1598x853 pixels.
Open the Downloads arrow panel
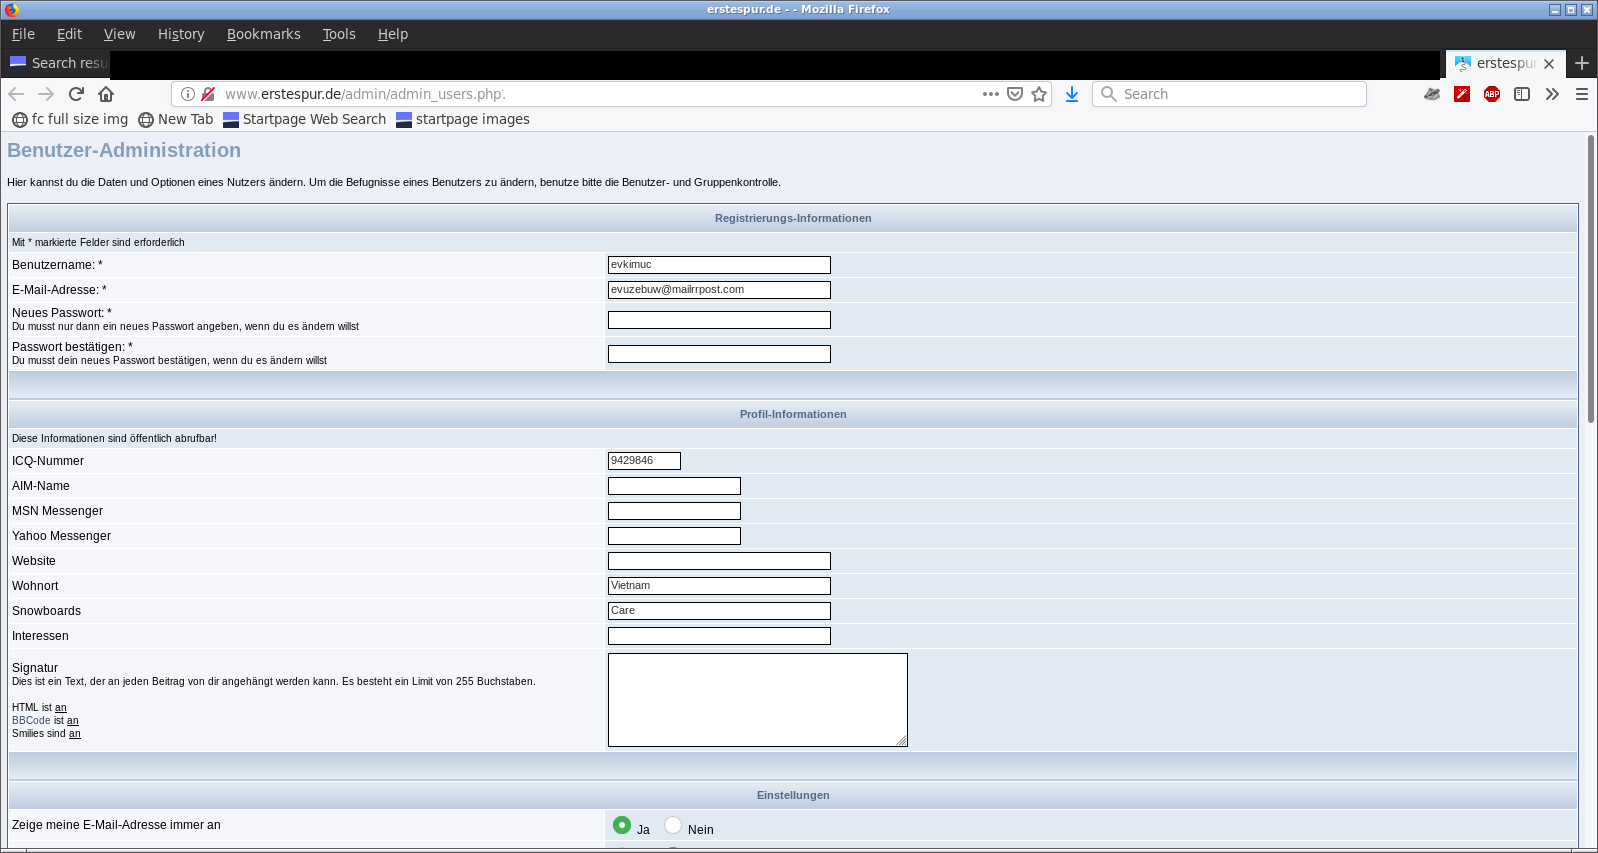point(1072,94)
